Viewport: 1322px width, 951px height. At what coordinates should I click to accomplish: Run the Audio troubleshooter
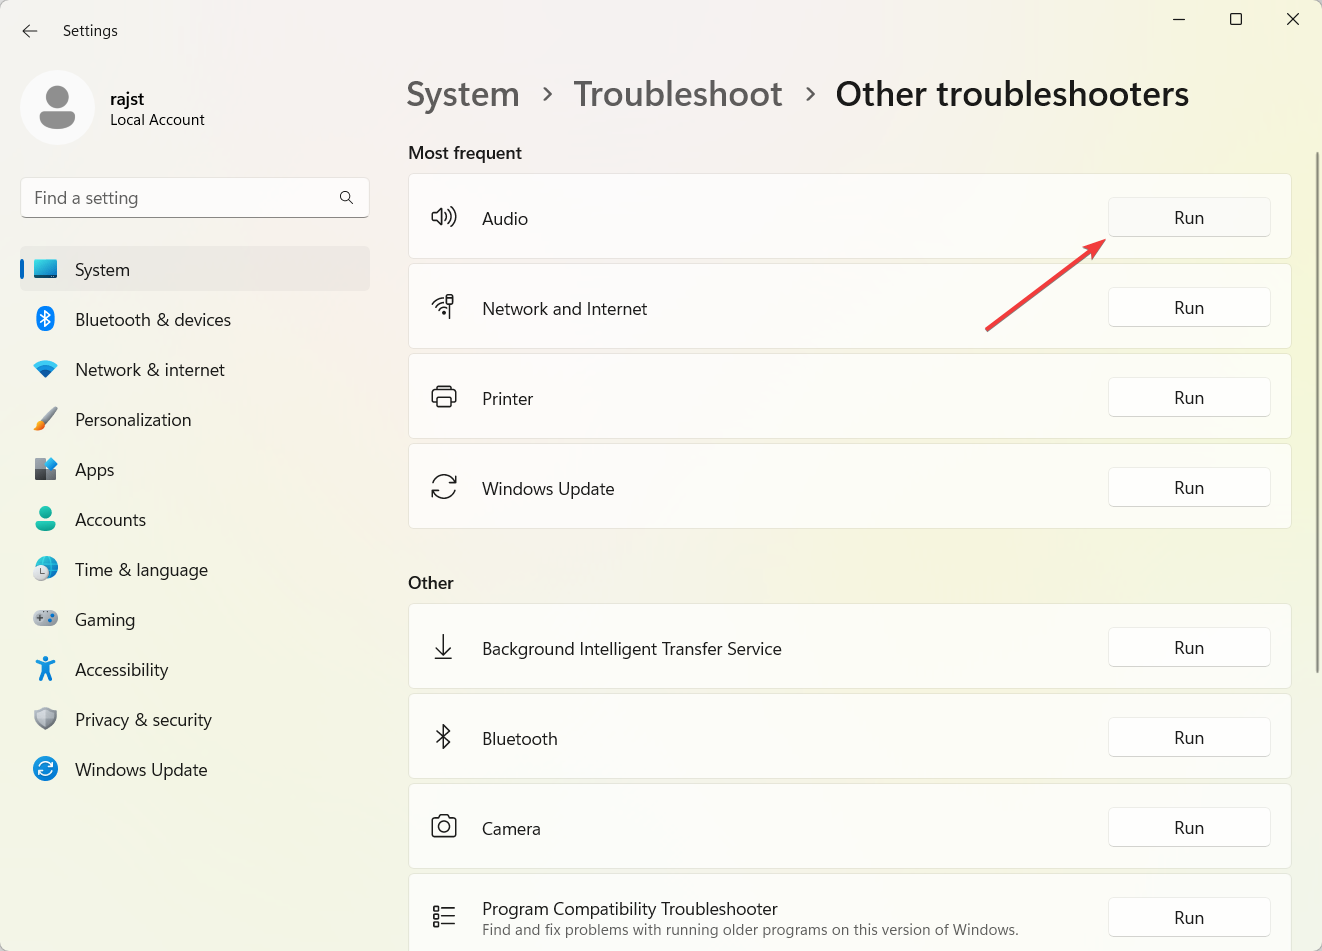(1188, 218)
